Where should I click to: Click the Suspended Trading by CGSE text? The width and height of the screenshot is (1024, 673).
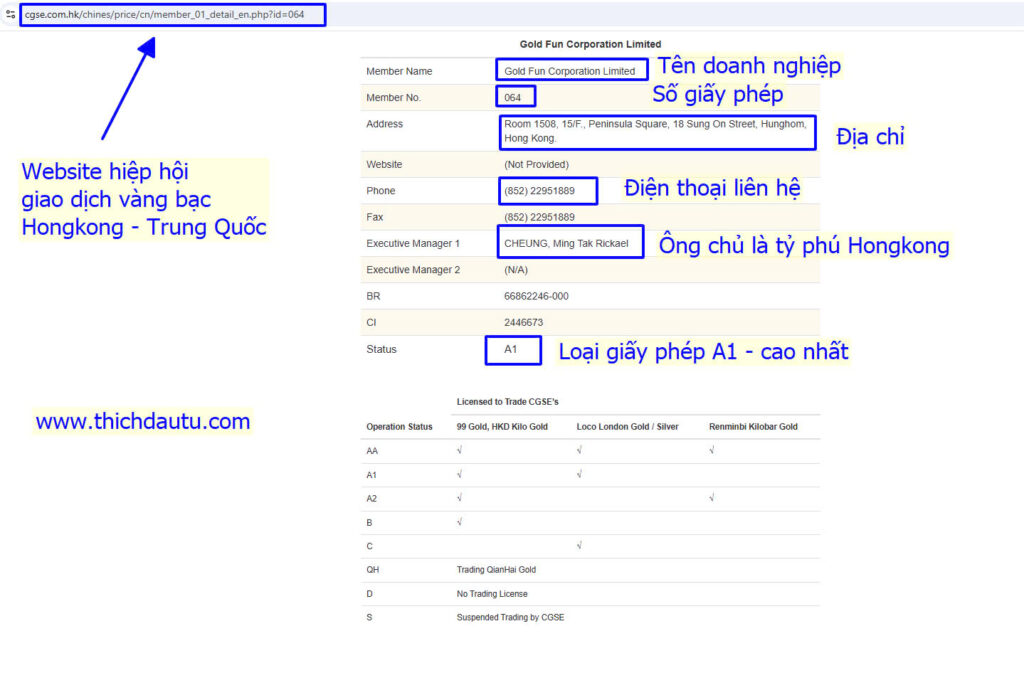click(x=510, y=618)
